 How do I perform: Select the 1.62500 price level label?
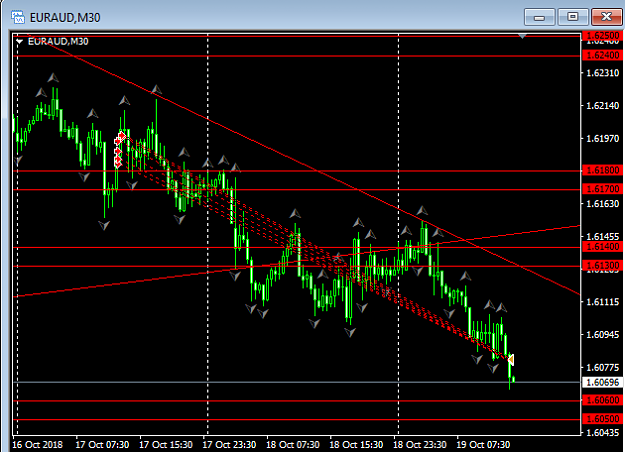point(602,35)
